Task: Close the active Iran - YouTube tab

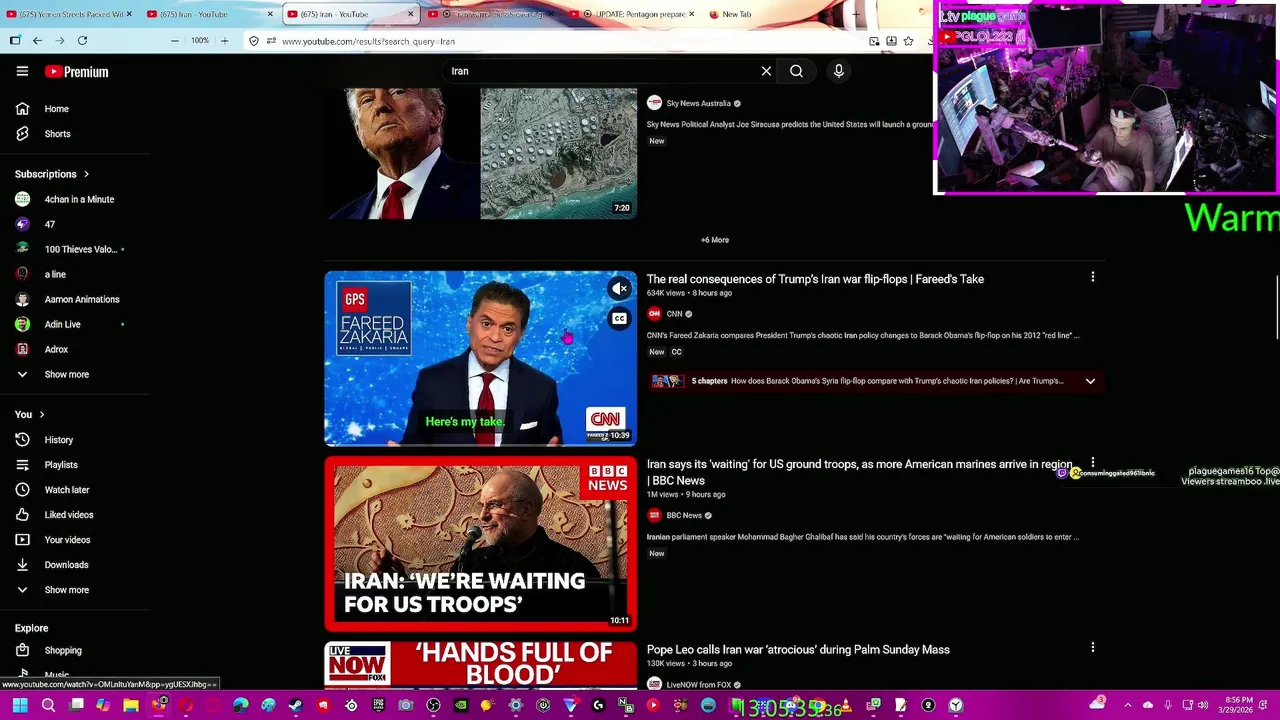Action: (411, 14)
